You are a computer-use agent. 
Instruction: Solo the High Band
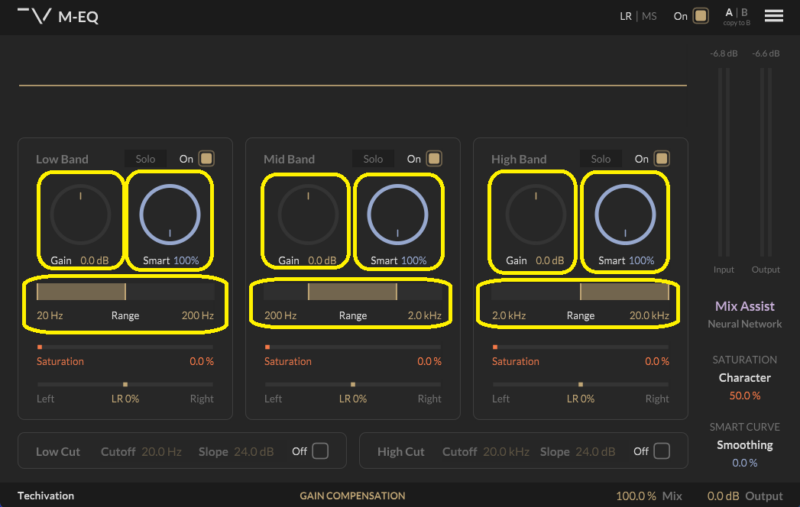point(601,159)
